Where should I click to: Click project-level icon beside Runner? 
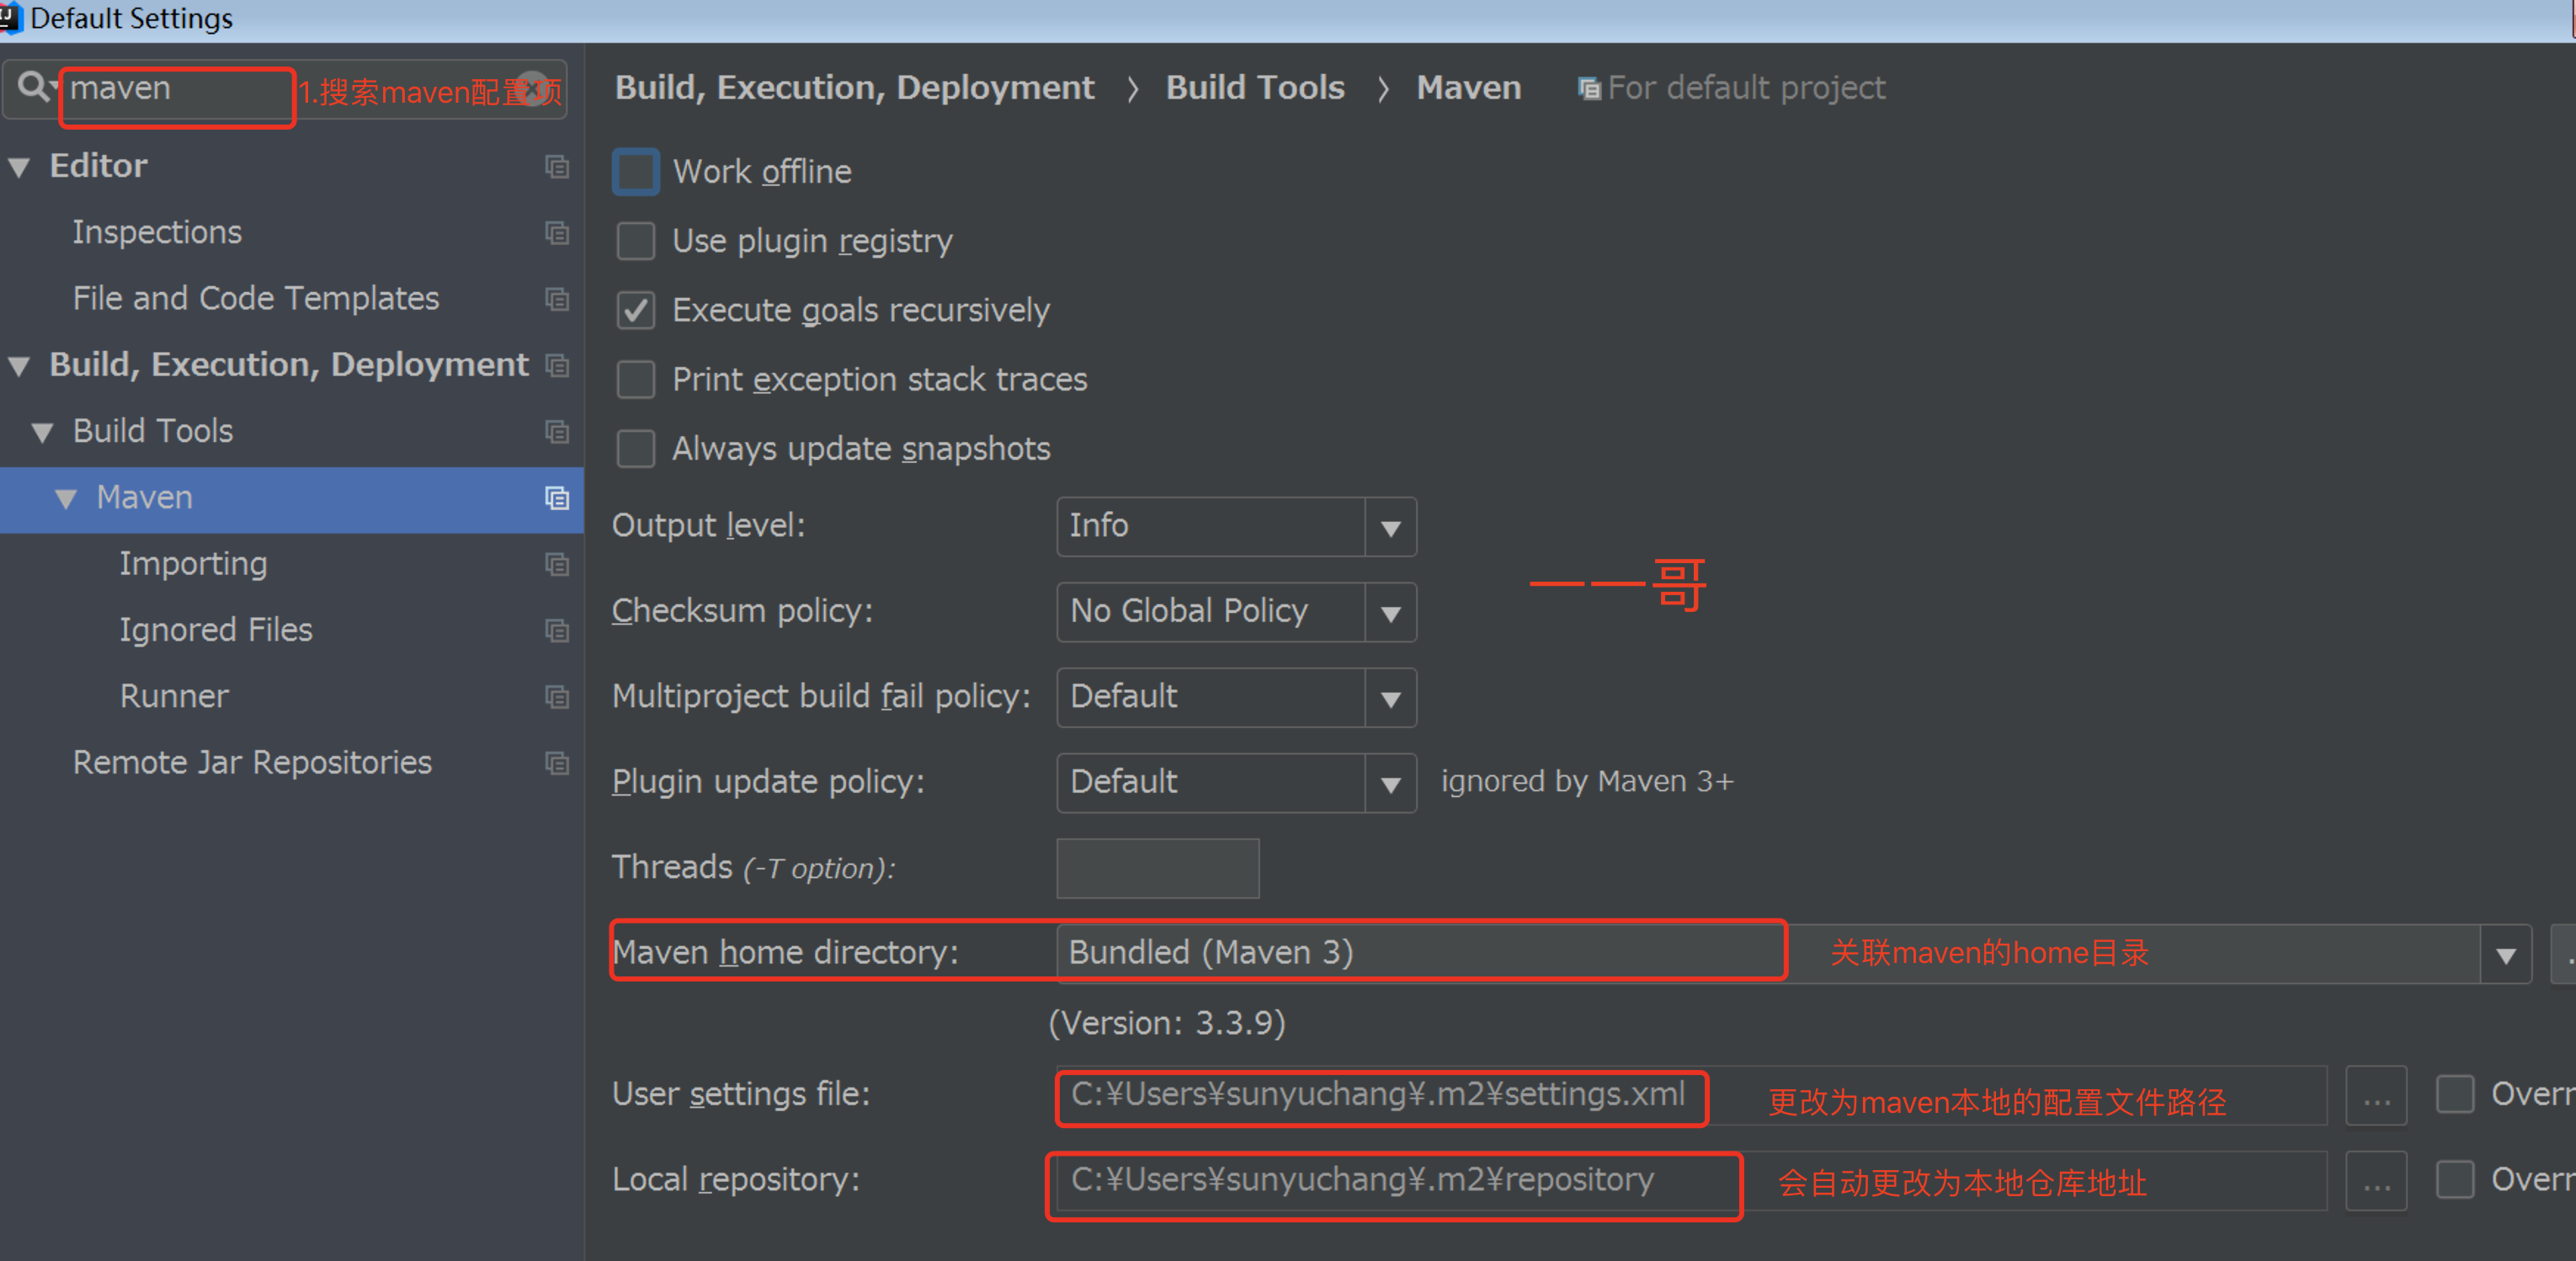[557, 697]
